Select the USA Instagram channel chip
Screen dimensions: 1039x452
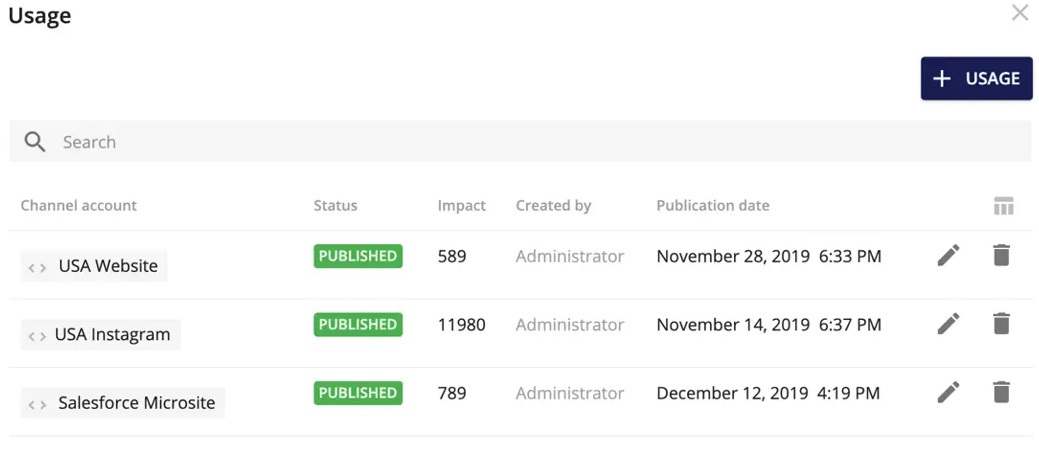(101, 335)
